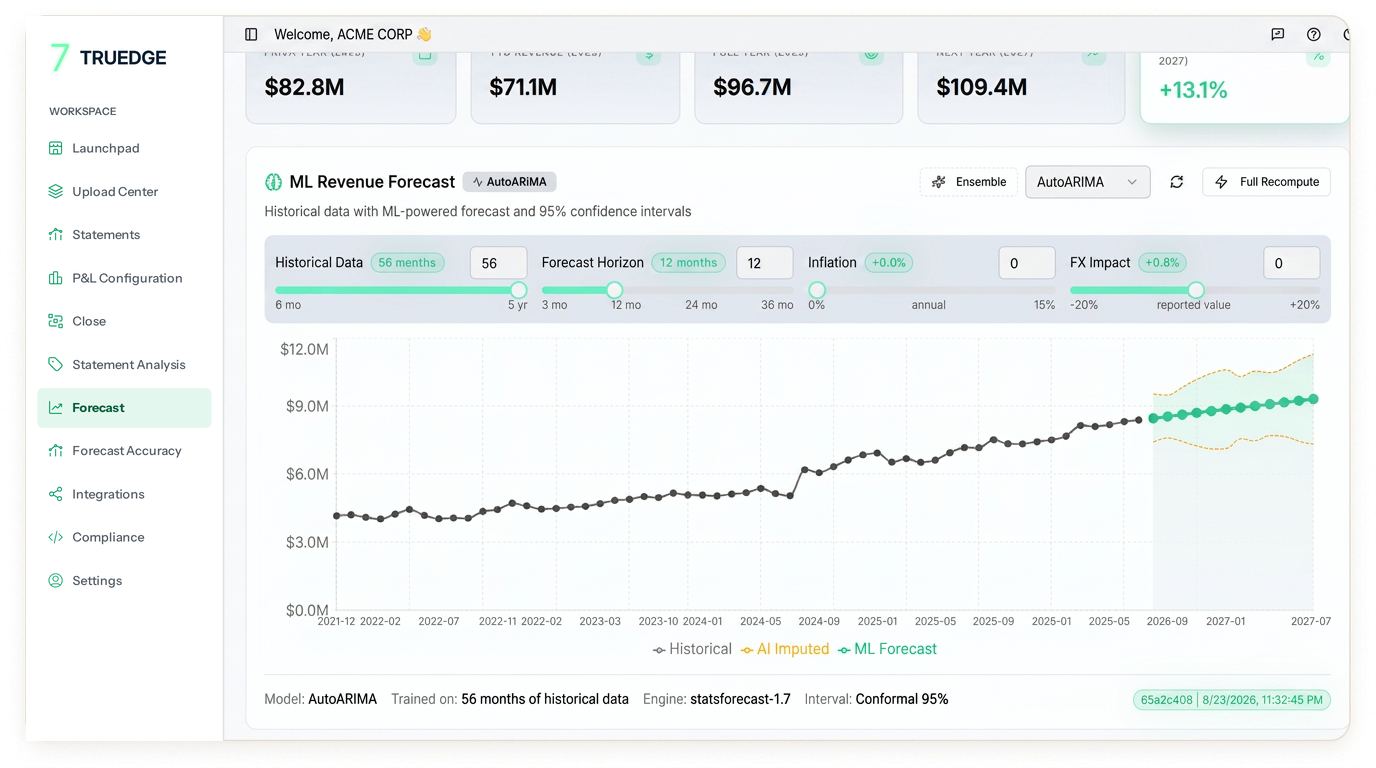Click the $82.8M prior year value
1376x768 pixels.
pyautogui.click(x=305, y=88)
